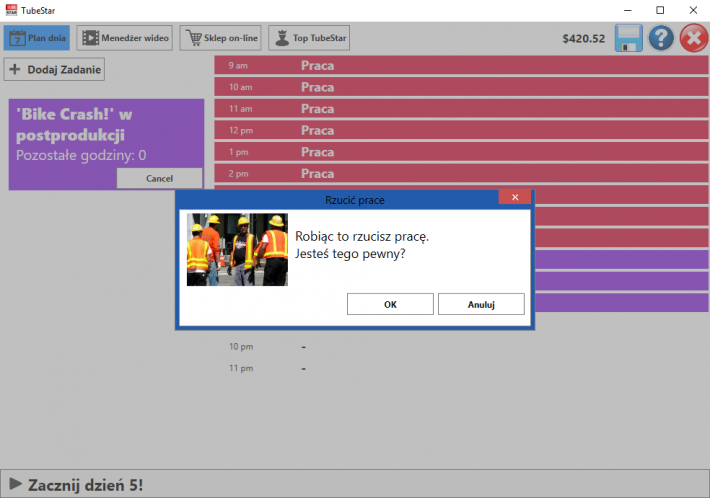
Task: Click the TubeStar app icon in title bar
Action: (x=11, y=10)
